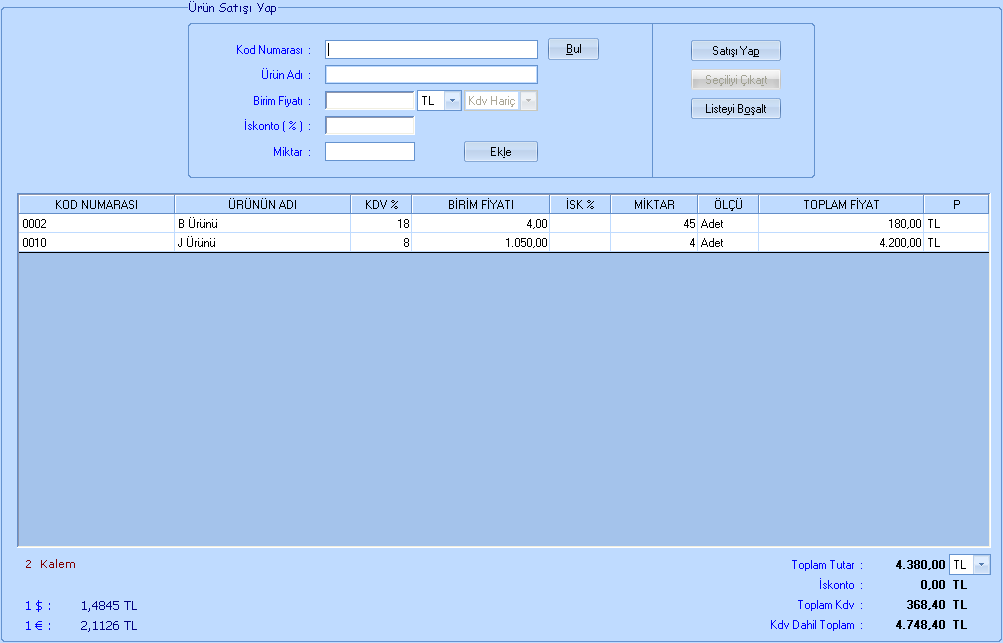Click the unit price 1.050,00 cell
Screen dimensions: 1003x643
[481, 242]
